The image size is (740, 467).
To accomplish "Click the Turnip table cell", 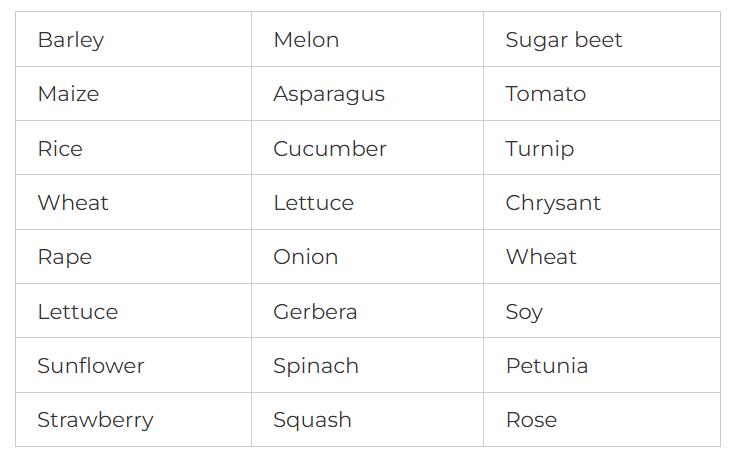I will tap(540, 149).
